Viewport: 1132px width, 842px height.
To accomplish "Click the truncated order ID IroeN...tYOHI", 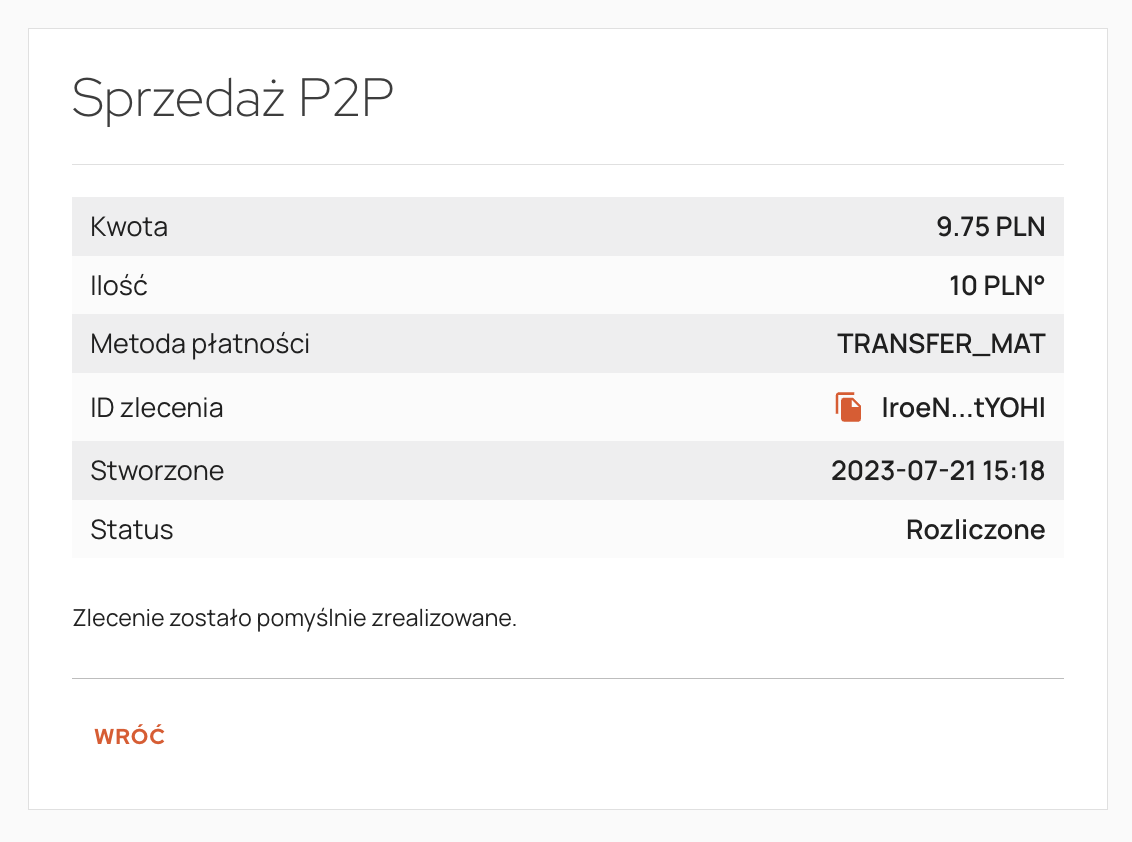I will click(963, 408).
